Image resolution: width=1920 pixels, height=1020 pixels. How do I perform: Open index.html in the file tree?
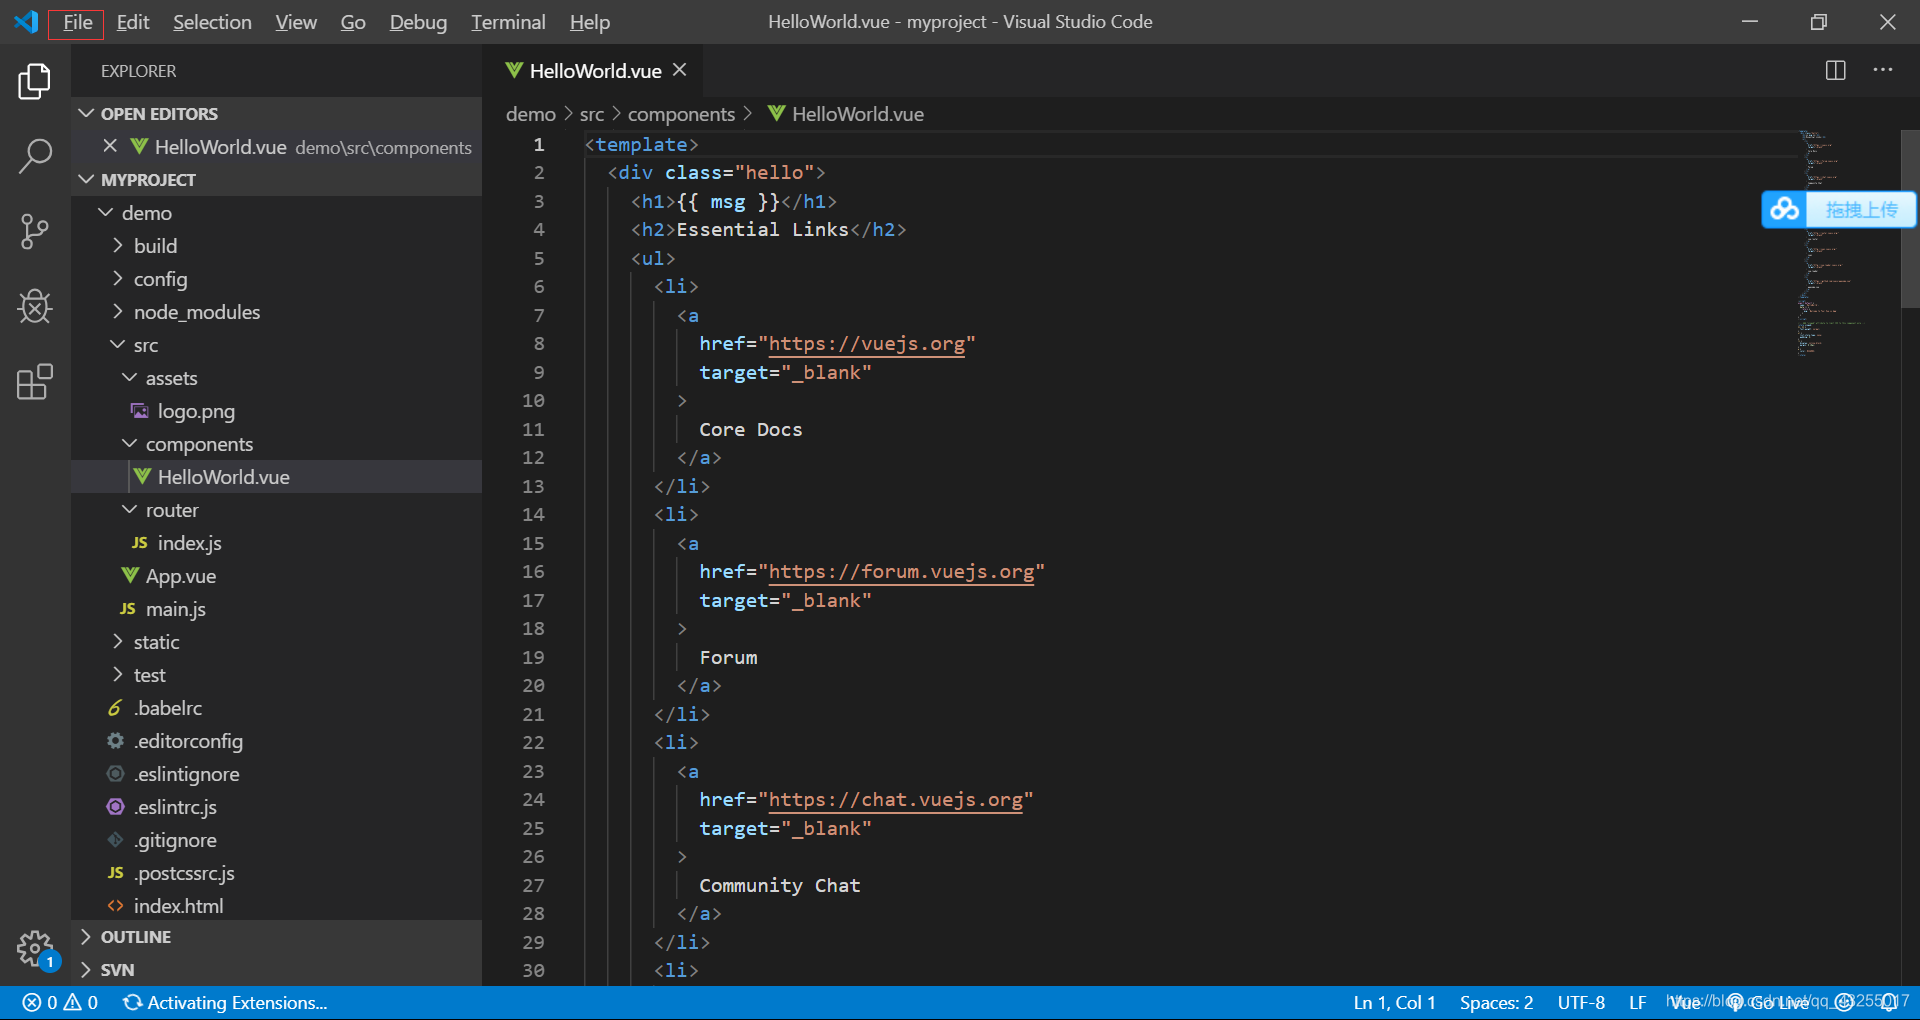(276, 905)
